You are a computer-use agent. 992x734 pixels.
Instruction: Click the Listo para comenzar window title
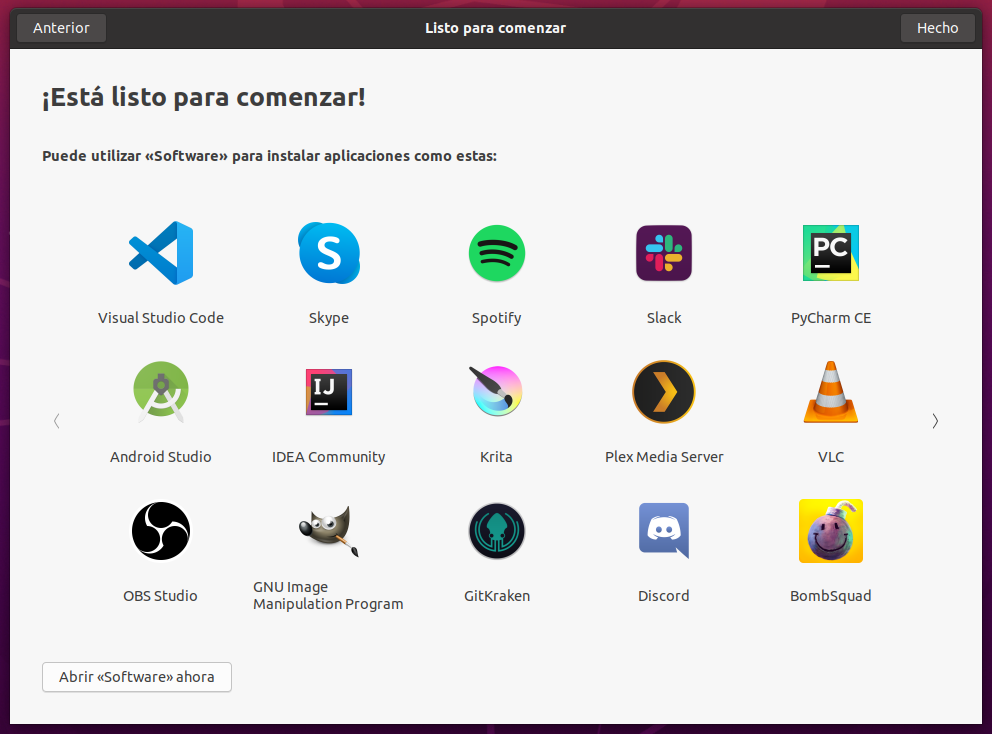pos(495,28)
